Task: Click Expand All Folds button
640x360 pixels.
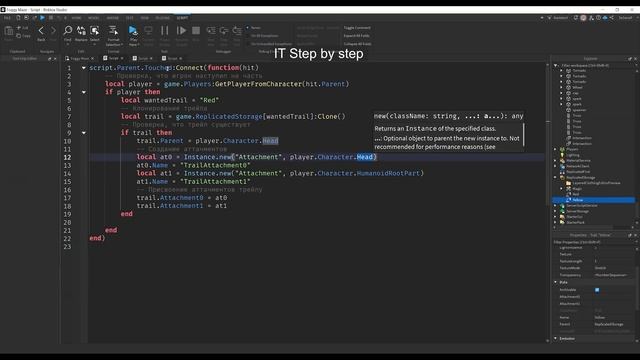Action: coord(356,36)
